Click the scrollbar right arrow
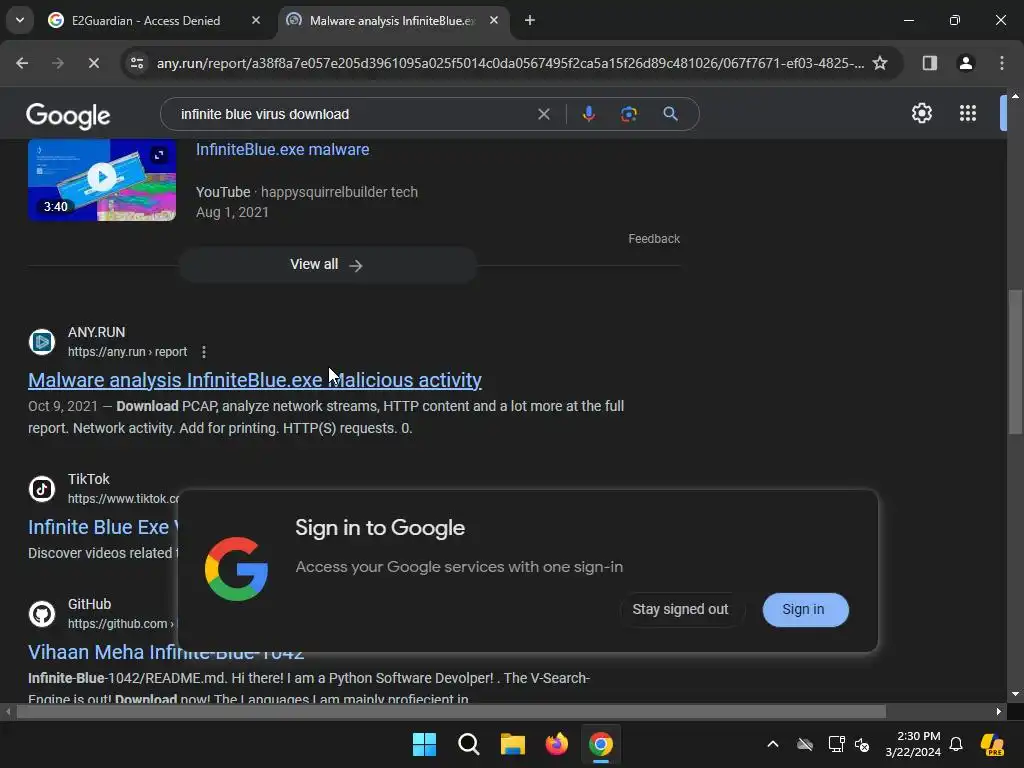The height and width of the screenshot is (768, 1024). [x=999, y=712]
